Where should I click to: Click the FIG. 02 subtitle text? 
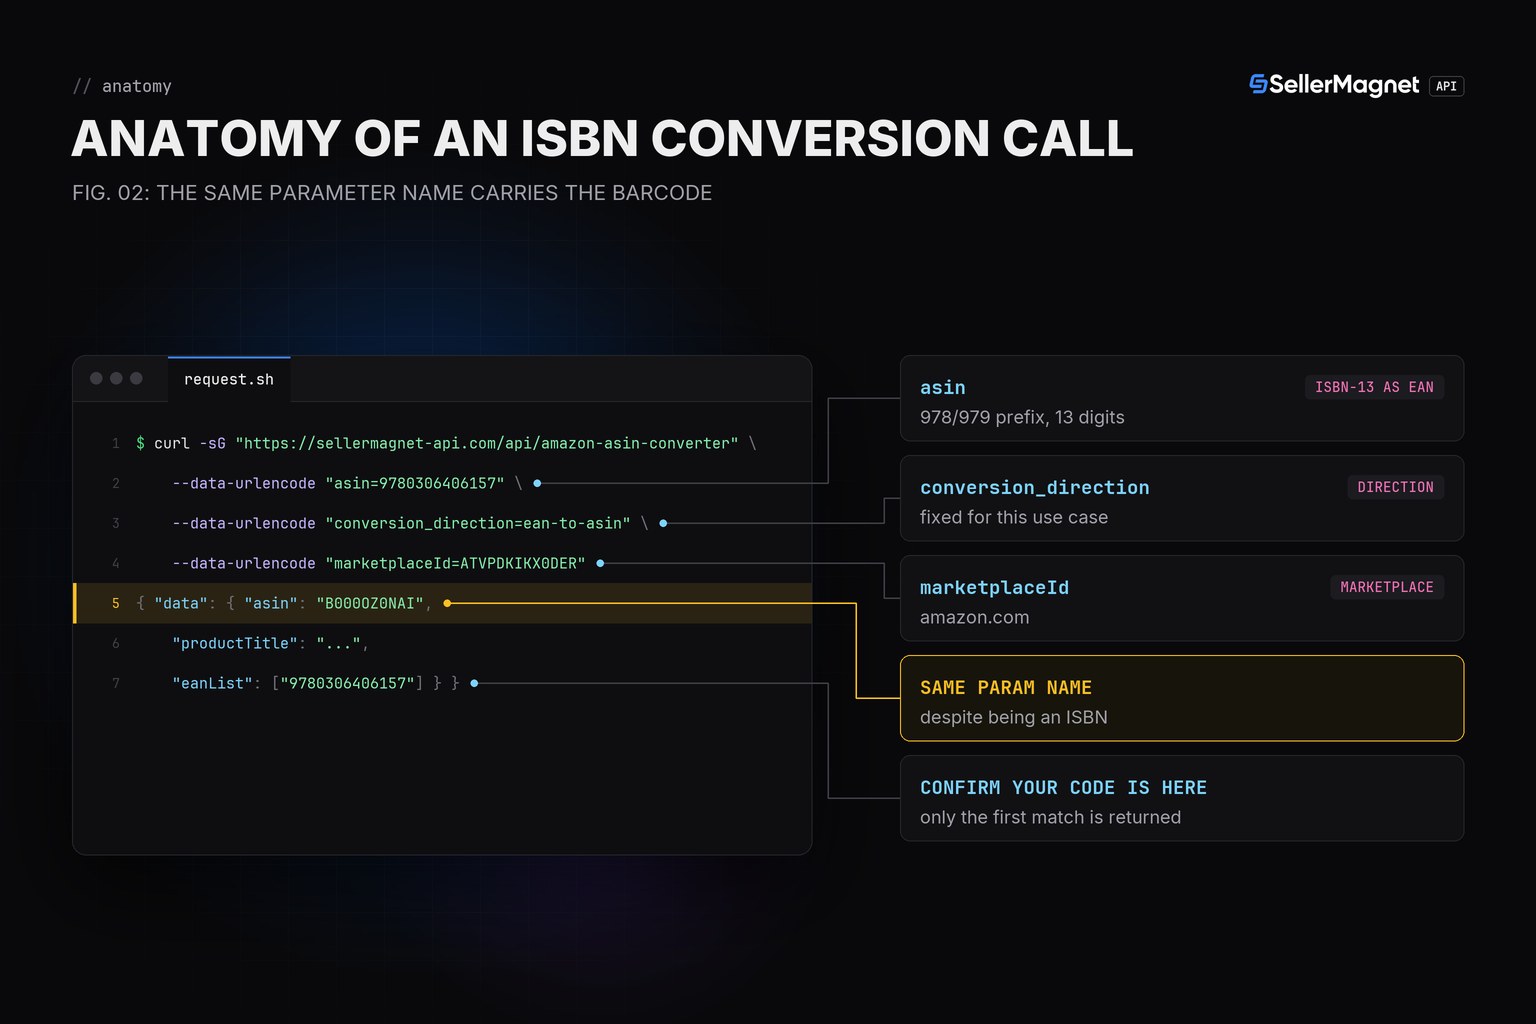click(x=392, y=193)
